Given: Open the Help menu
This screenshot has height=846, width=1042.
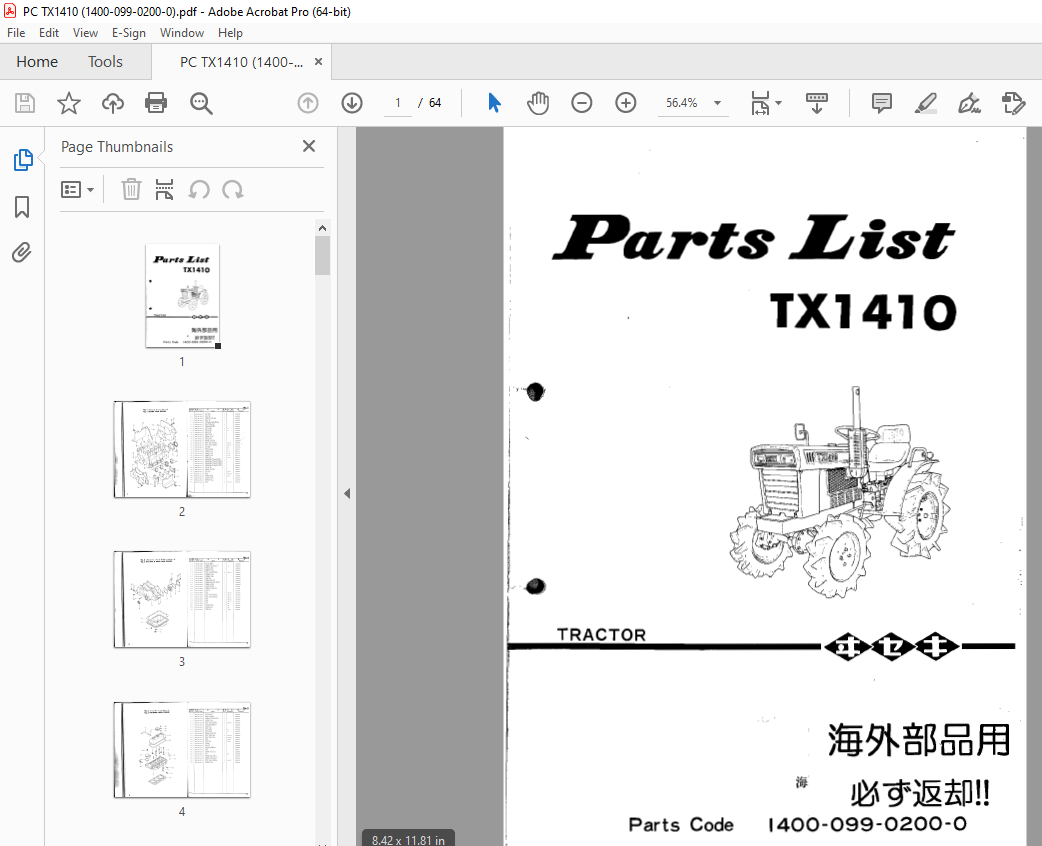Looking at the screenshot, I should [230, 33].
